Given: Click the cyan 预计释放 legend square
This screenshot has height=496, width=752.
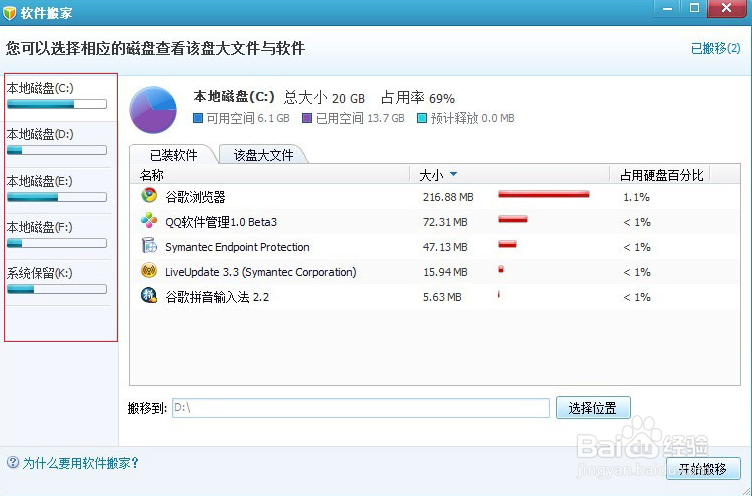Looking at the screenshot, I should pyautogui.click(x=422, y=118).
